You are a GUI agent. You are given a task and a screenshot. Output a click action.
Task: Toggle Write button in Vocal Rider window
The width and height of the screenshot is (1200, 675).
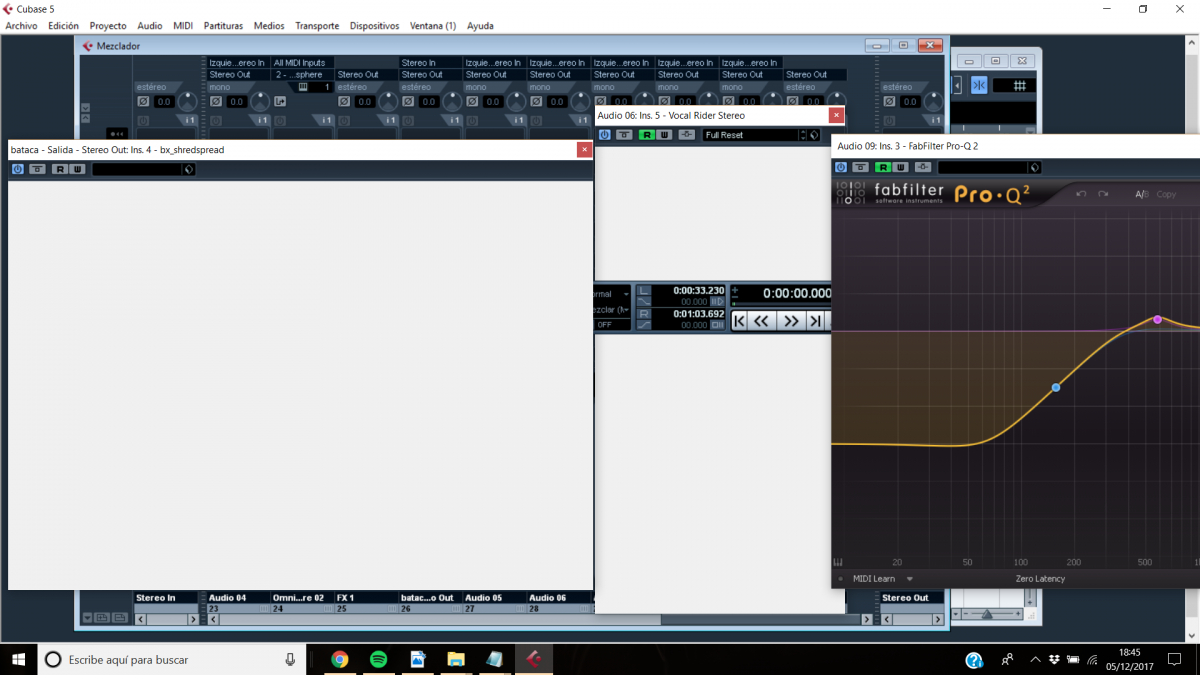[664, 134]
